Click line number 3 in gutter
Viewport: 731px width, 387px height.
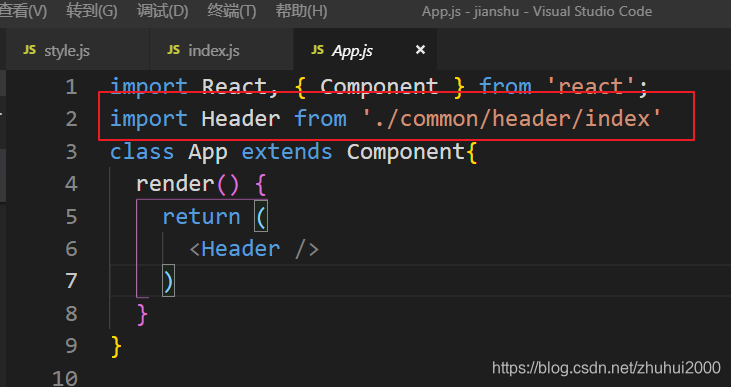[x=71, y=152]
